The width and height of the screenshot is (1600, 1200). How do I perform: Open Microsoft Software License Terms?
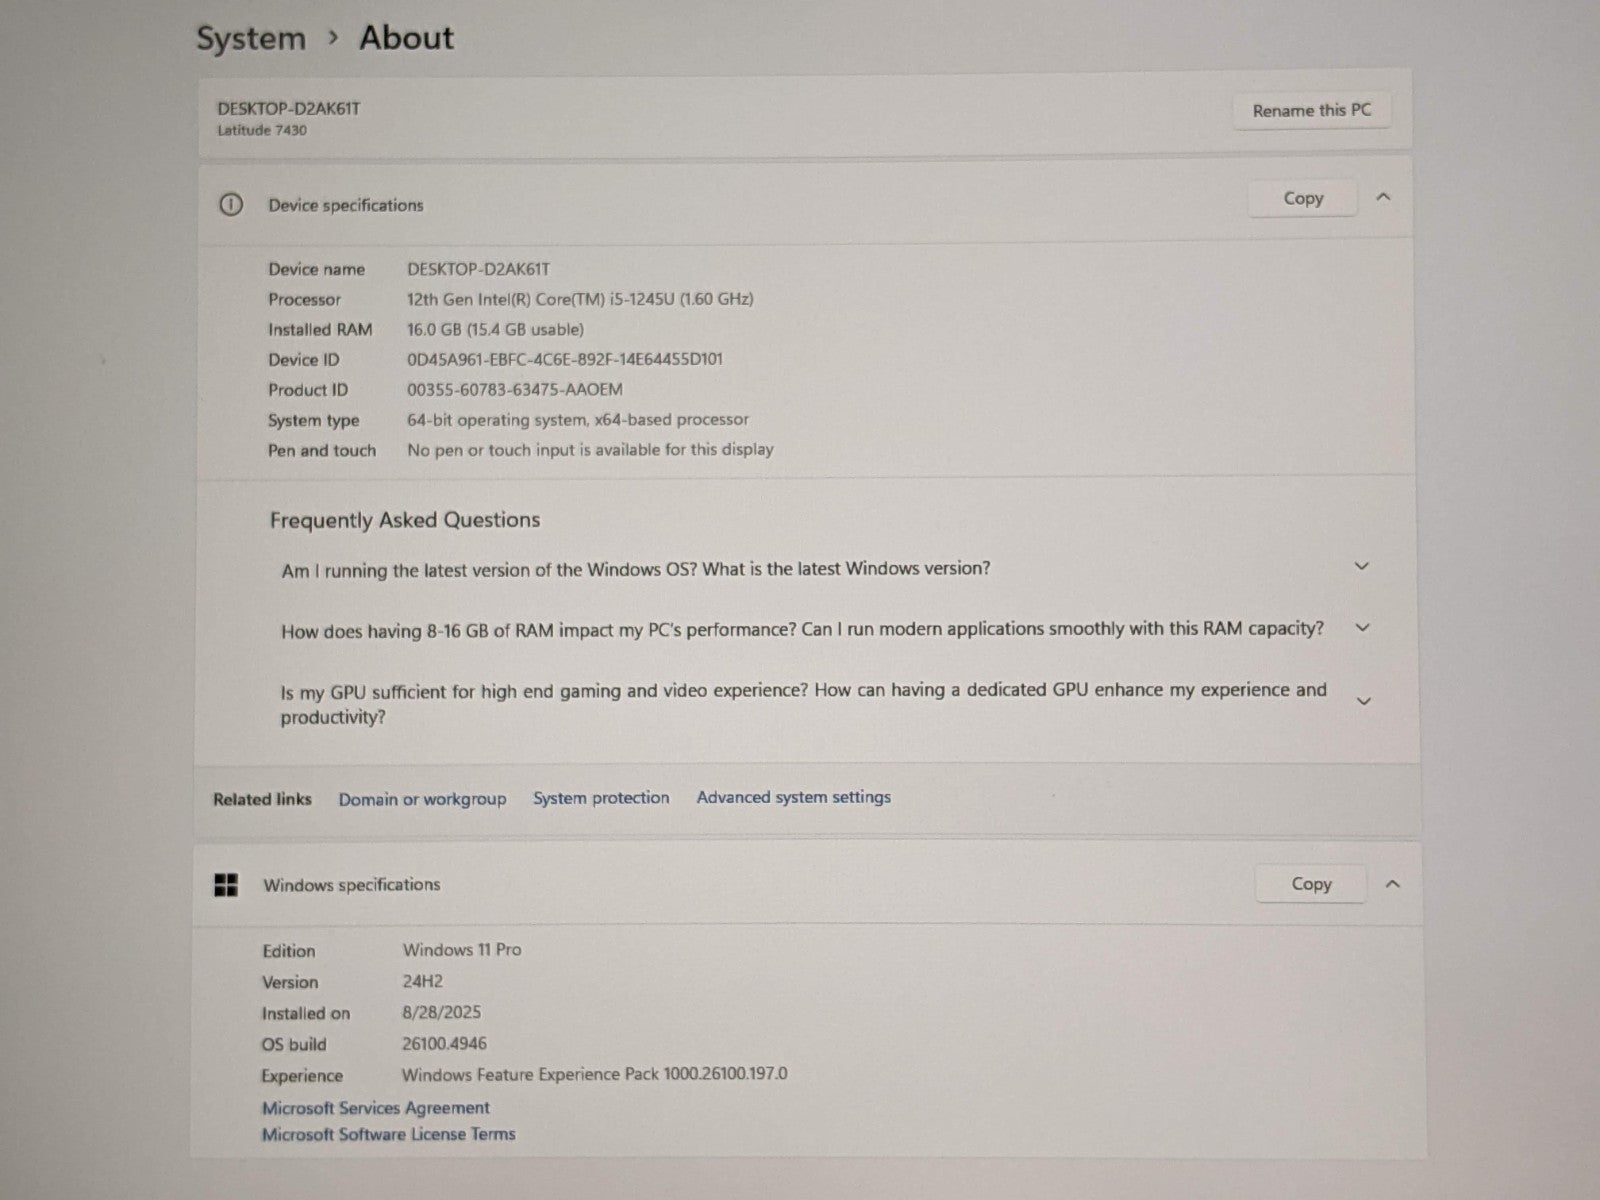389,1134
